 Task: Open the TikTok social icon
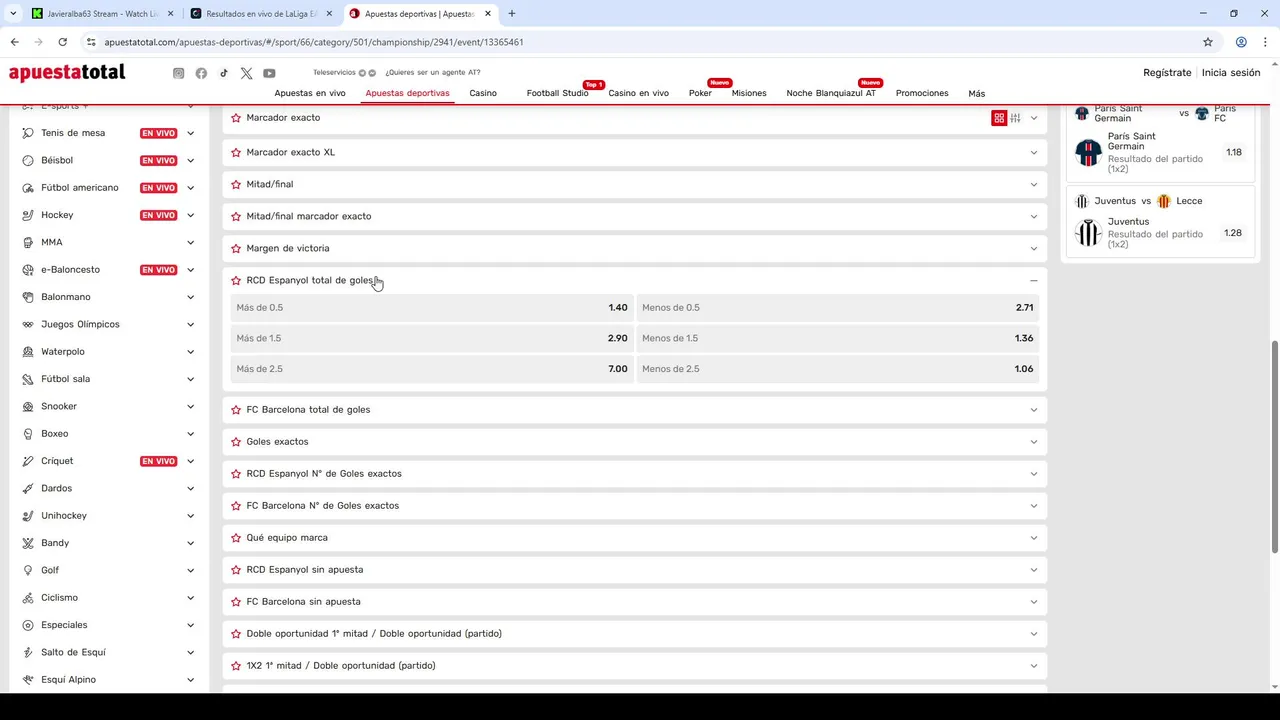(224, 73)
